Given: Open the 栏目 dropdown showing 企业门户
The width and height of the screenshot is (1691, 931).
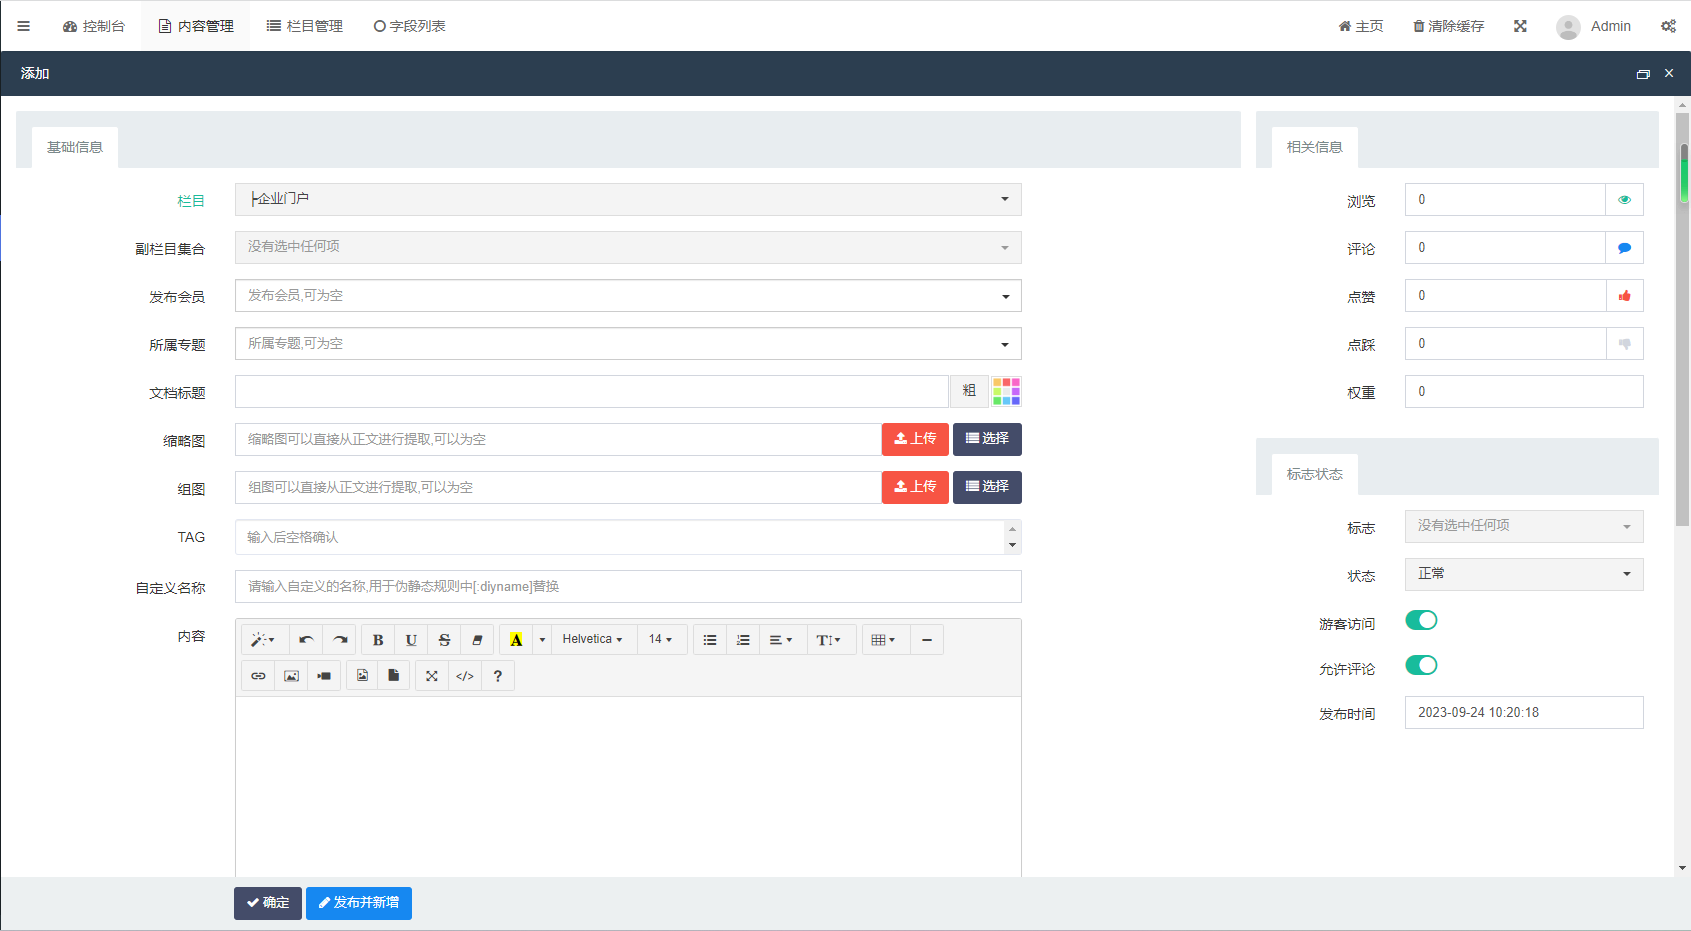Looking at the screenshot, I should pos(628,199).
